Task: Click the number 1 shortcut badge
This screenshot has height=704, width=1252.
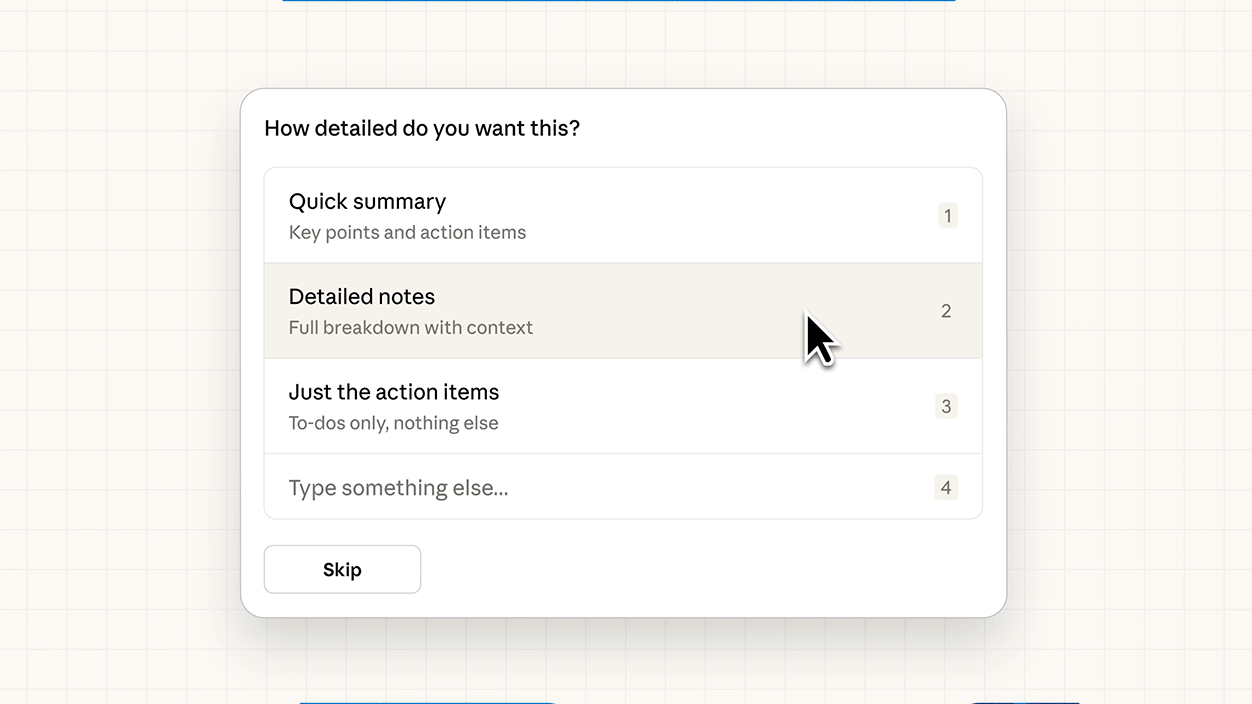Action: 947,216
